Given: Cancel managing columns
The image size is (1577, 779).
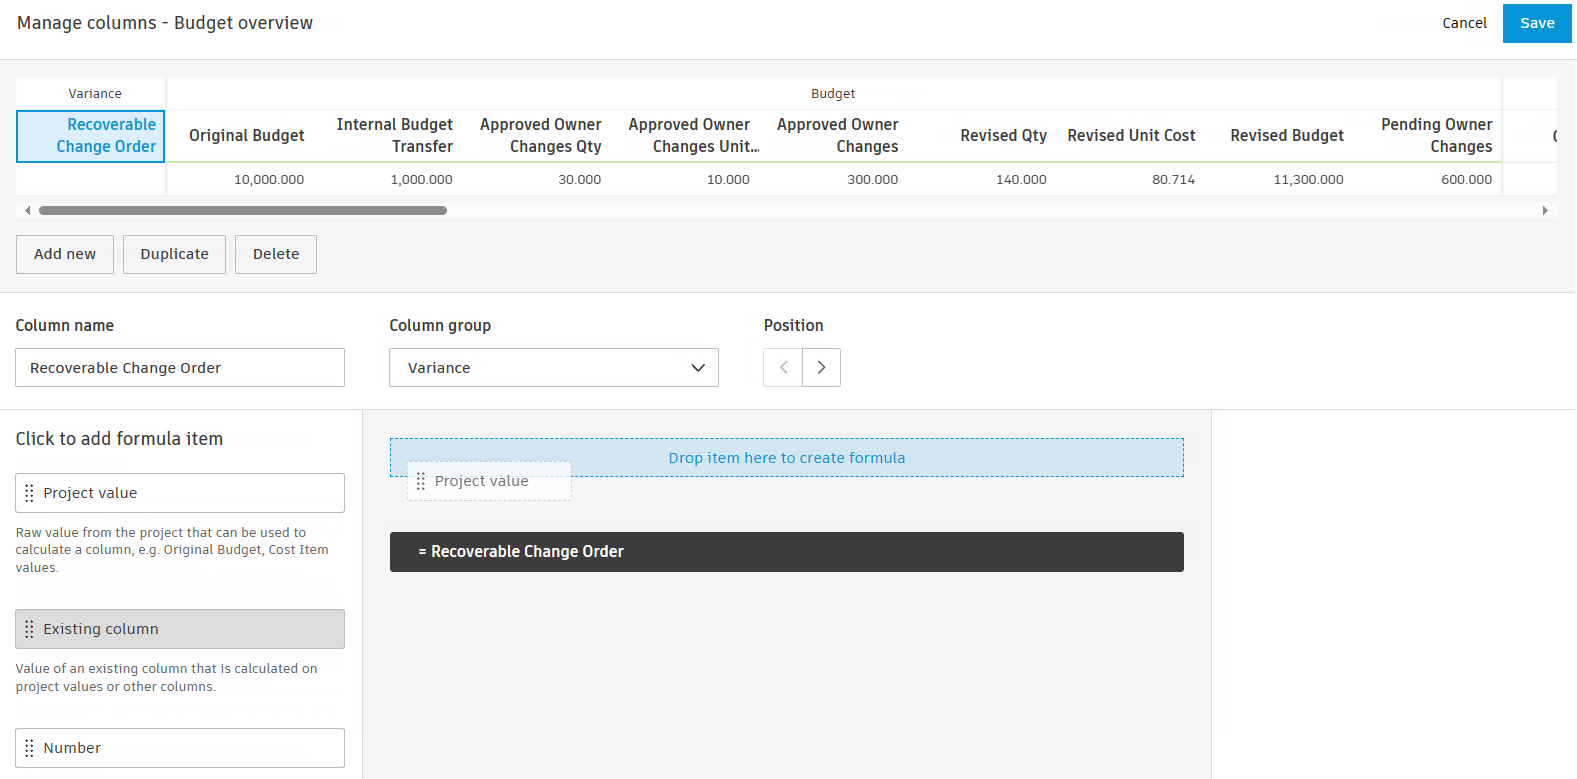Looking at the screenshot, I should click(x=1464, y=23).
